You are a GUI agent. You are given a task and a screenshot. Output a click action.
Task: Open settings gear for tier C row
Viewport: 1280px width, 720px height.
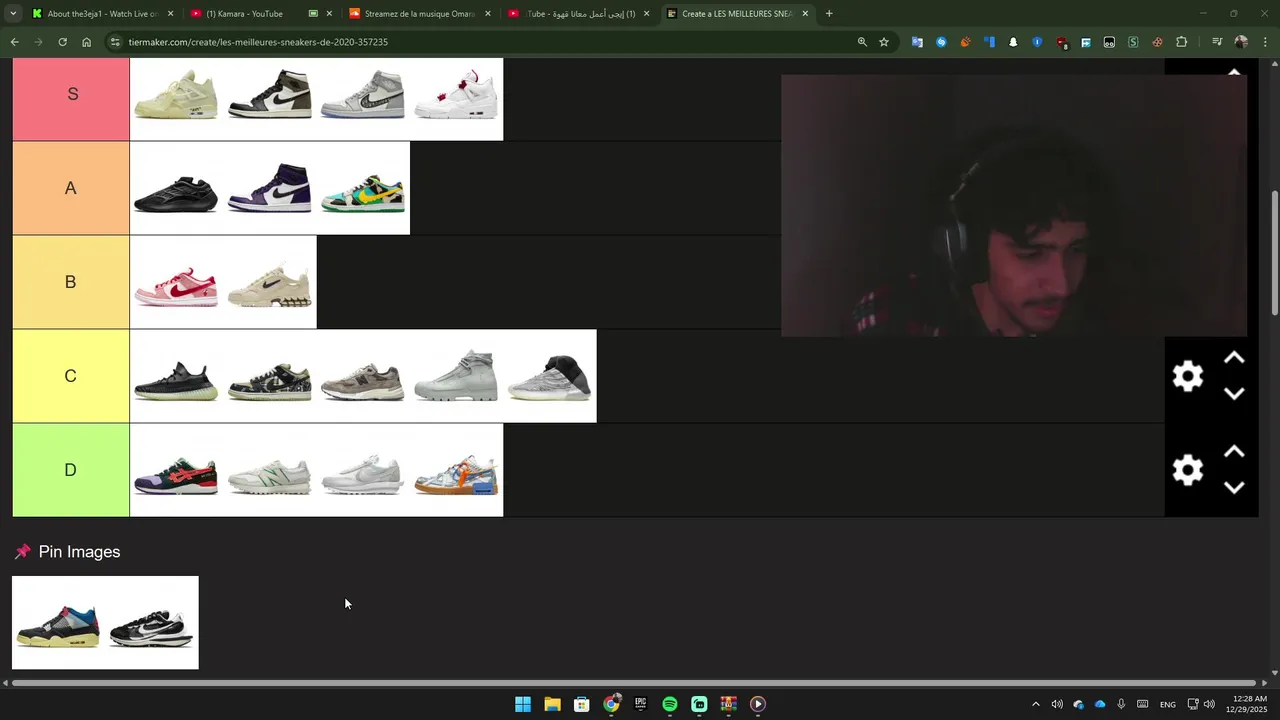(x=1187, y=376)
